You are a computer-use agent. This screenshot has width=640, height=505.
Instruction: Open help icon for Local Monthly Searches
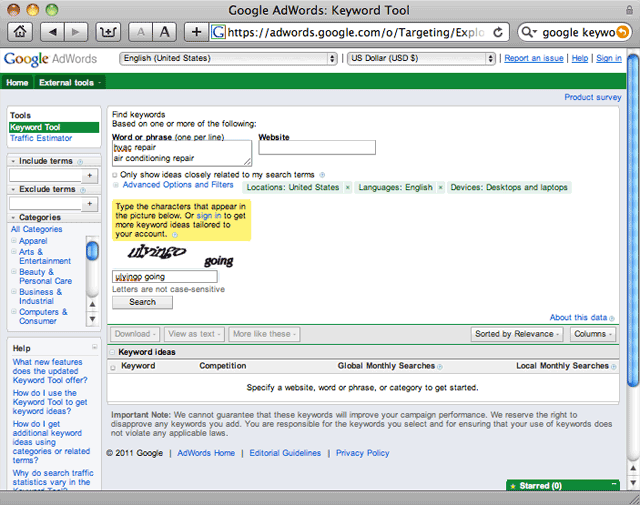click(x=613, y=367)
